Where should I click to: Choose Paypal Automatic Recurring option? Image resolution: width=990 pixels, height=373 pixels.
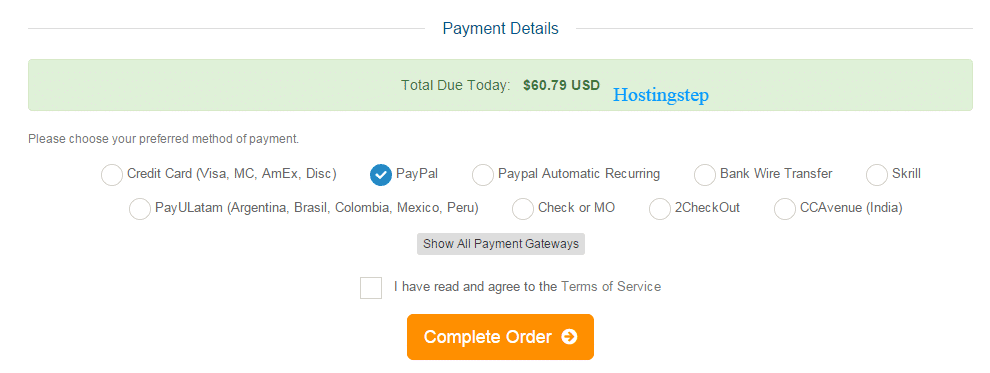483,175
